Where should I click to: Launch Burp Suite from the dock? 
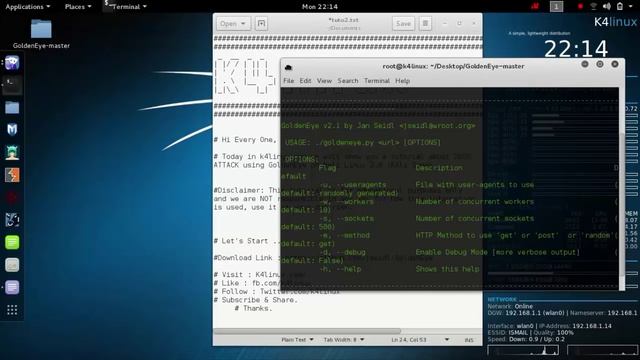pos(12,175)
